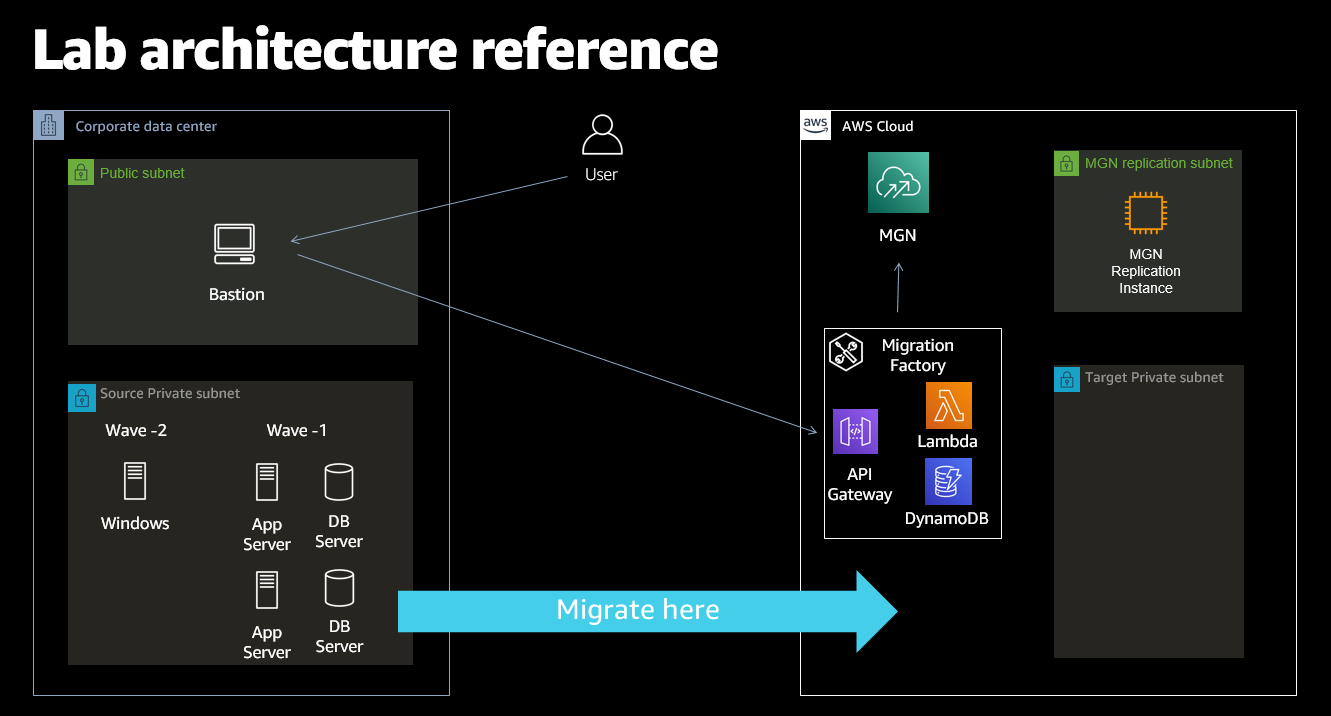Click the 'Lambda' label text
Screen dimensions: 1331x716
948,441
